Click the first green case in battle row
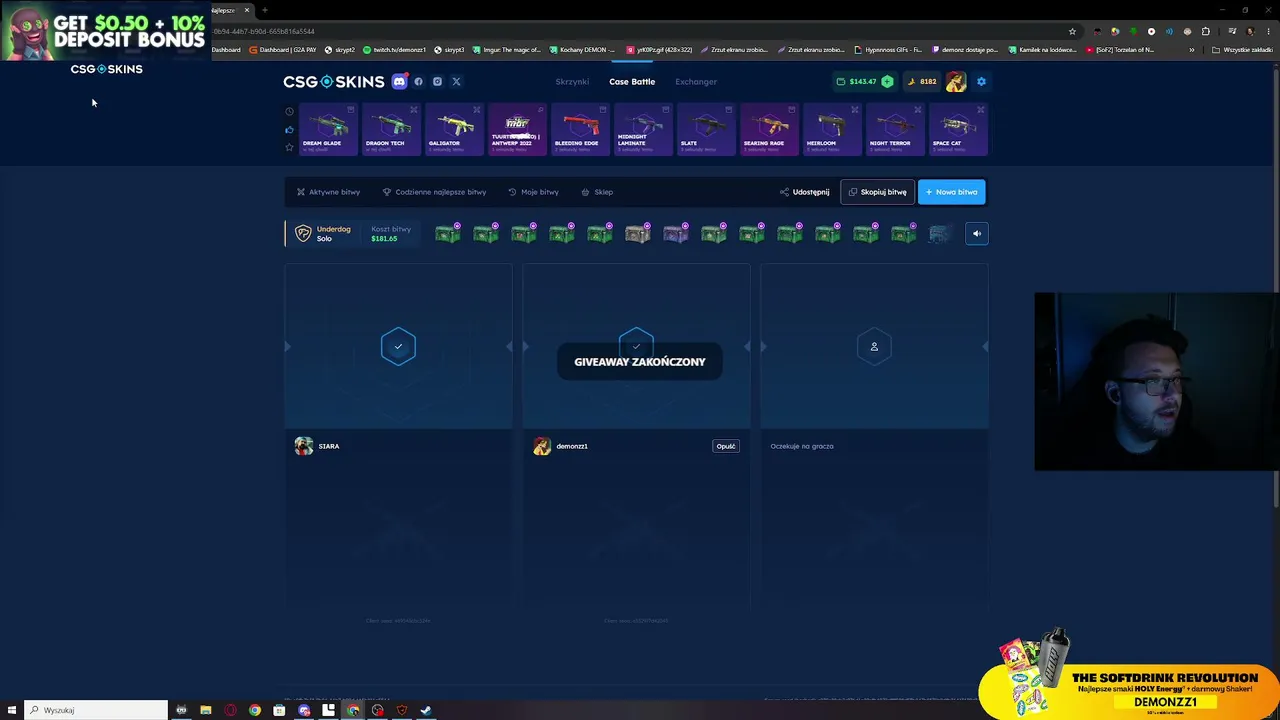 (448, 234)
